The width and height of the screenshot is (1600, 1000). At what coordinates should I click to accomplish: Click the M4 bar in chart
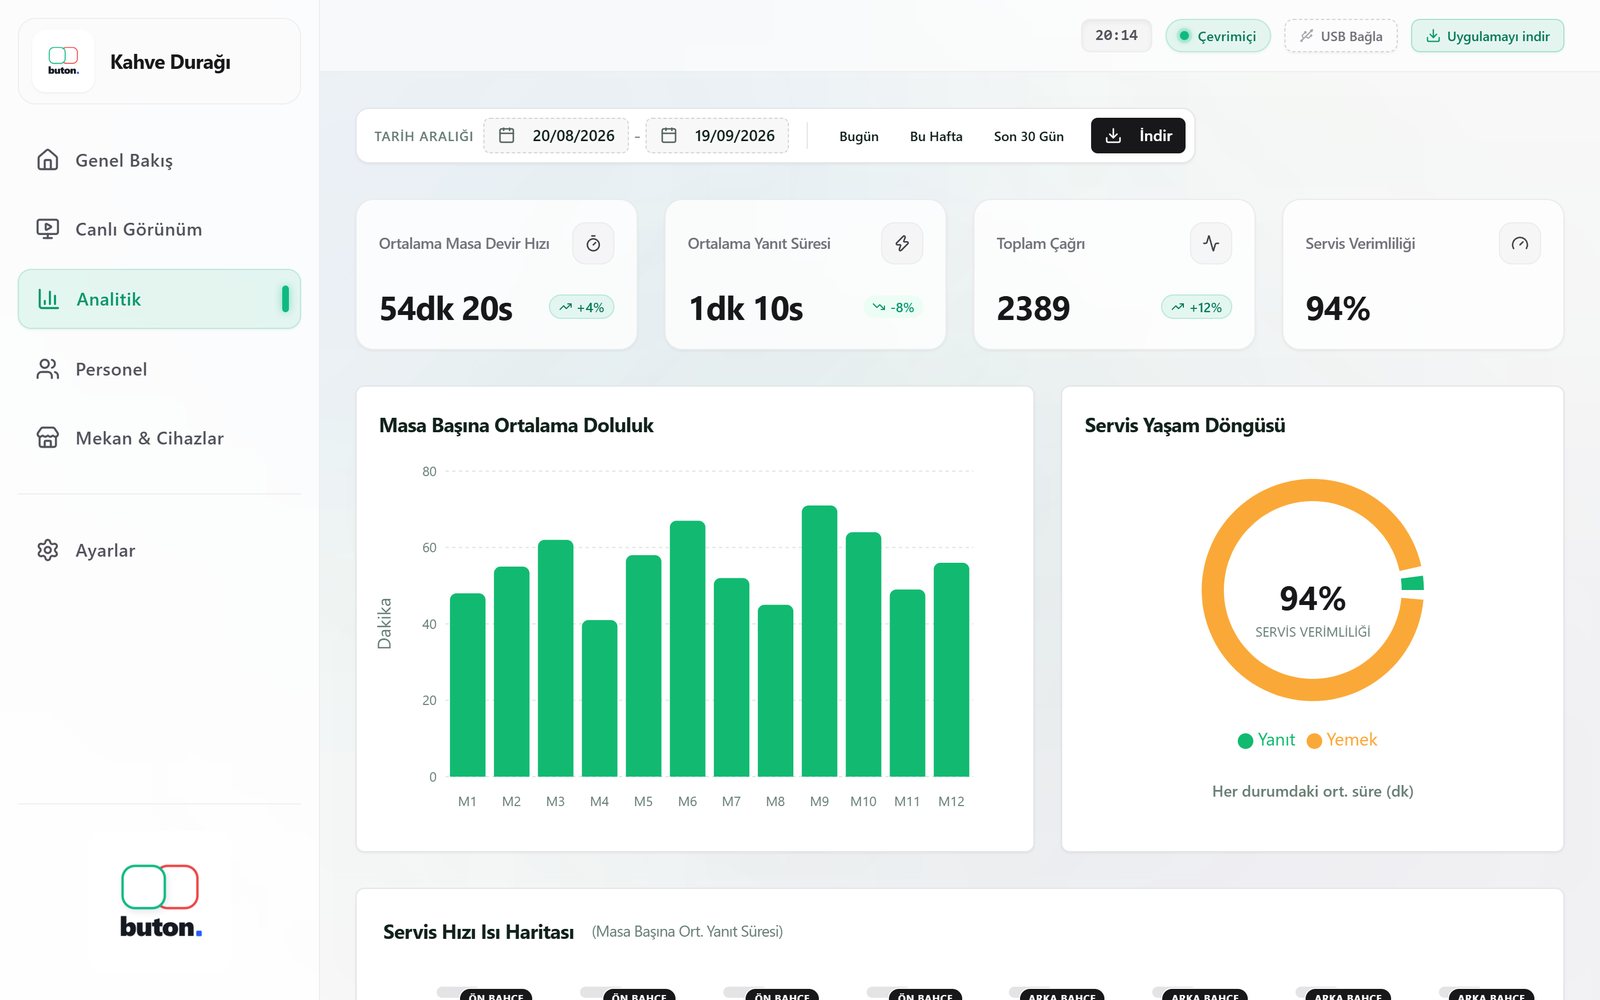[599, 698]
